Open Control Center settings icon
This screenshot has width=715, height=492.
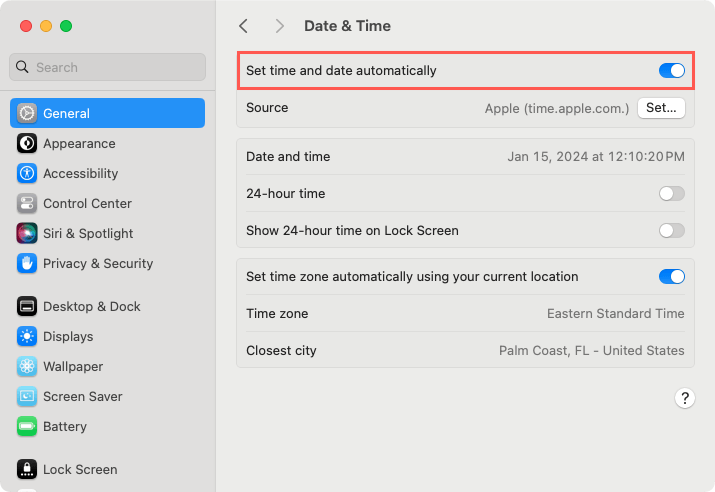pos(27,203)
